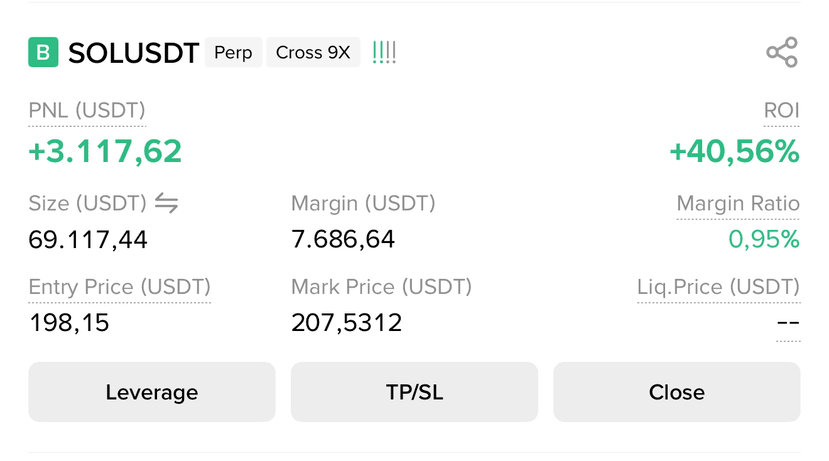Tap the Margin Ratio label for details

pos(738,203)
